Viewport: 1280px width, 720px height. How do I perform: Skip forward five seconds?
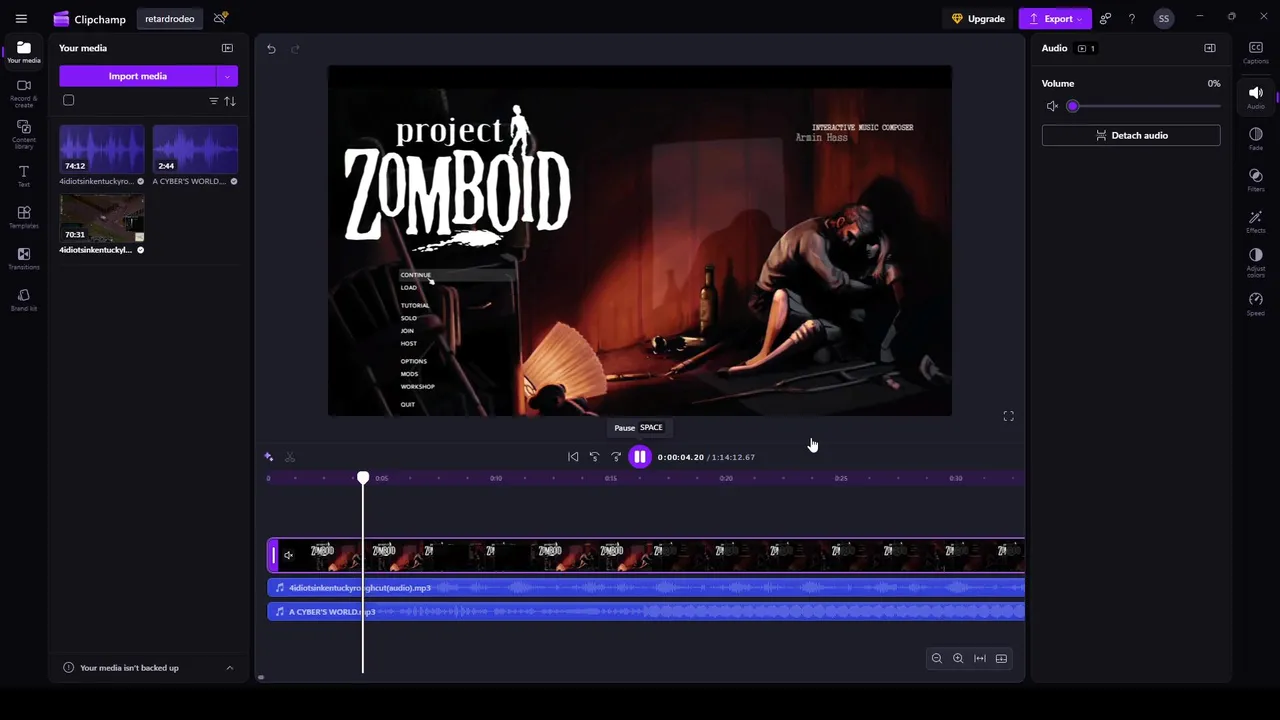pyautogui.click(x=616, y=457)
